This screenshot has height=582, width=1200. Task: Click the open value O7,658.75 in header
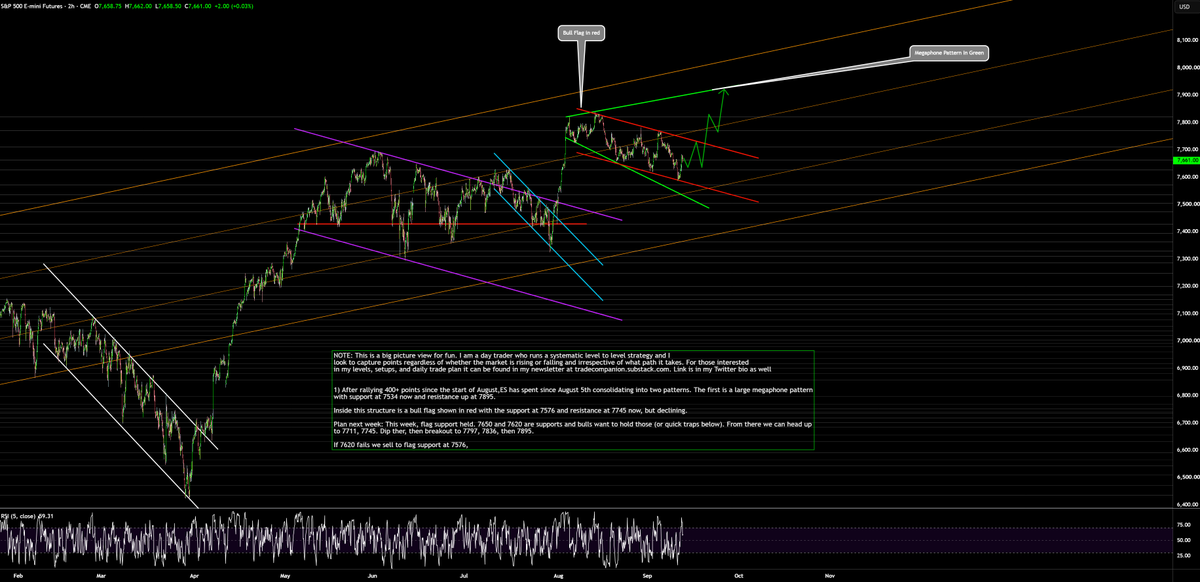pos(108,5)
